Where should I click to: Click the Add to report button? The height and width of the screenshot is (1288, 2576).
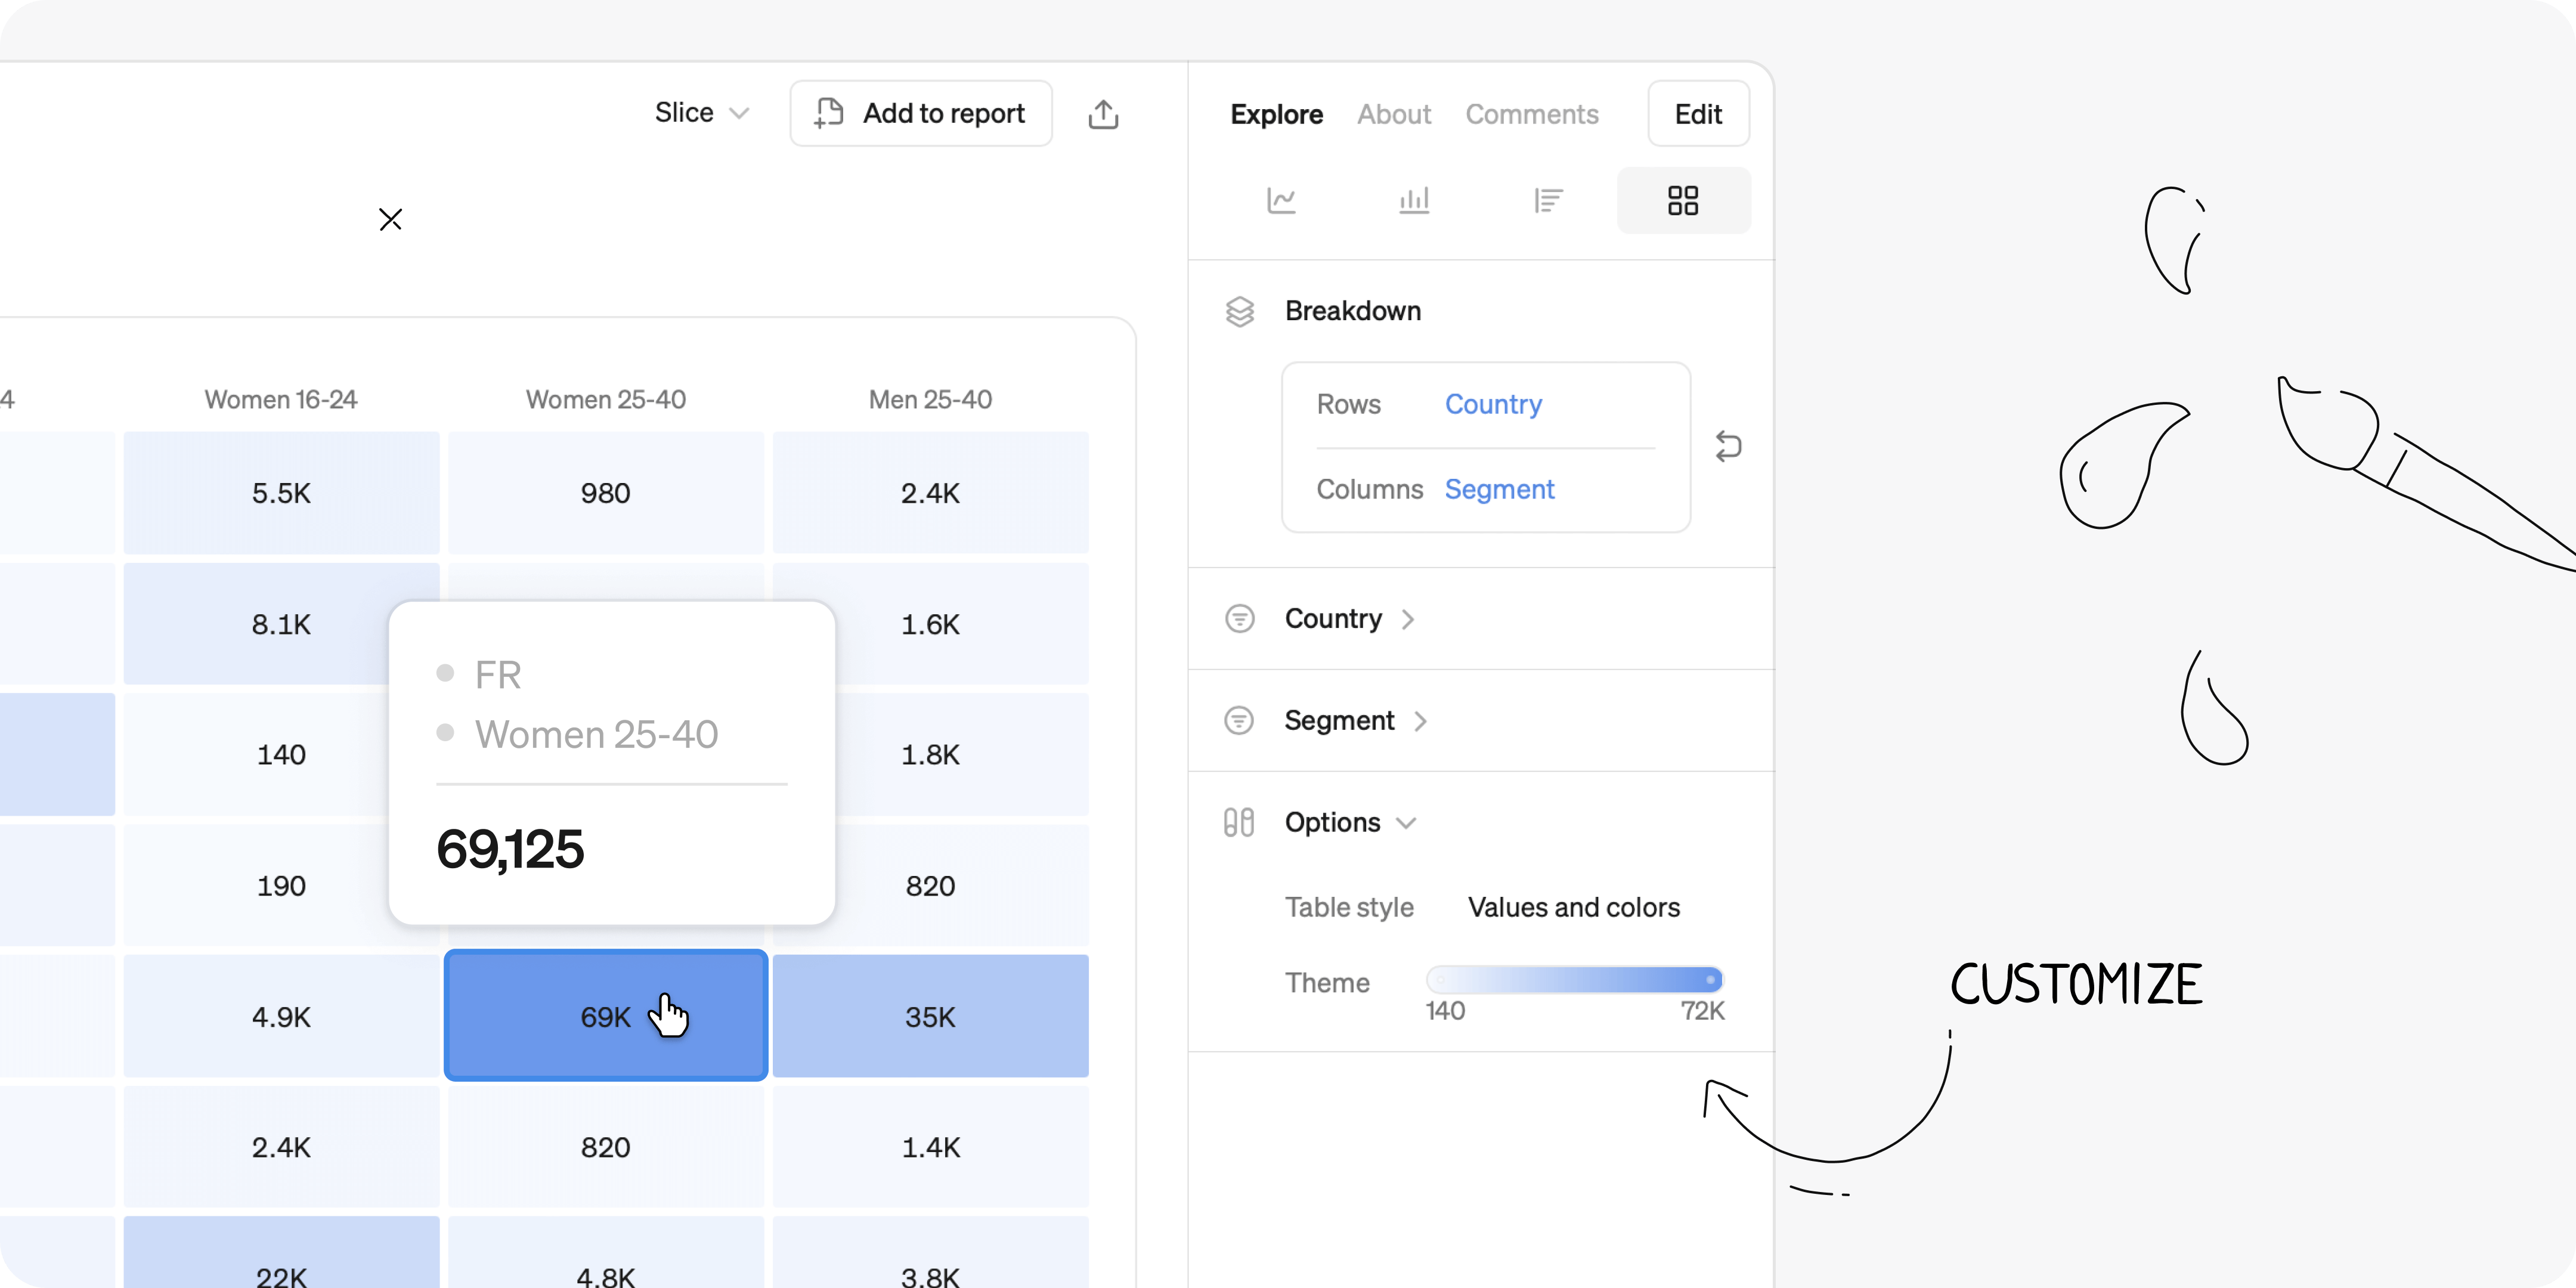[920, 114]
